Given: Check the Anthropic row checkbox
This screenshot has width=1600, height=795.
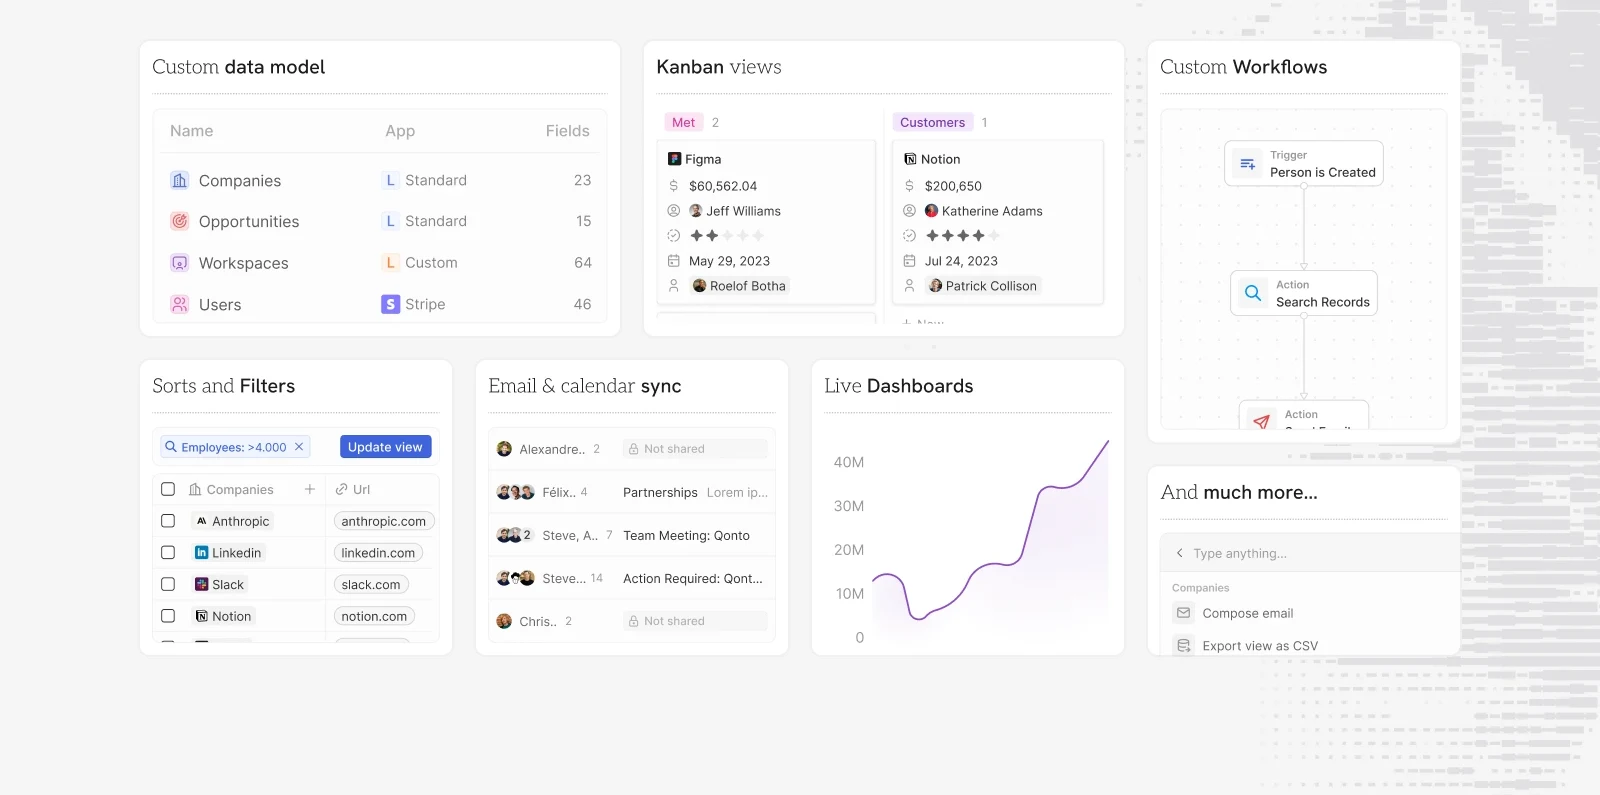Looking at the screenshot, I should [168, 521].
